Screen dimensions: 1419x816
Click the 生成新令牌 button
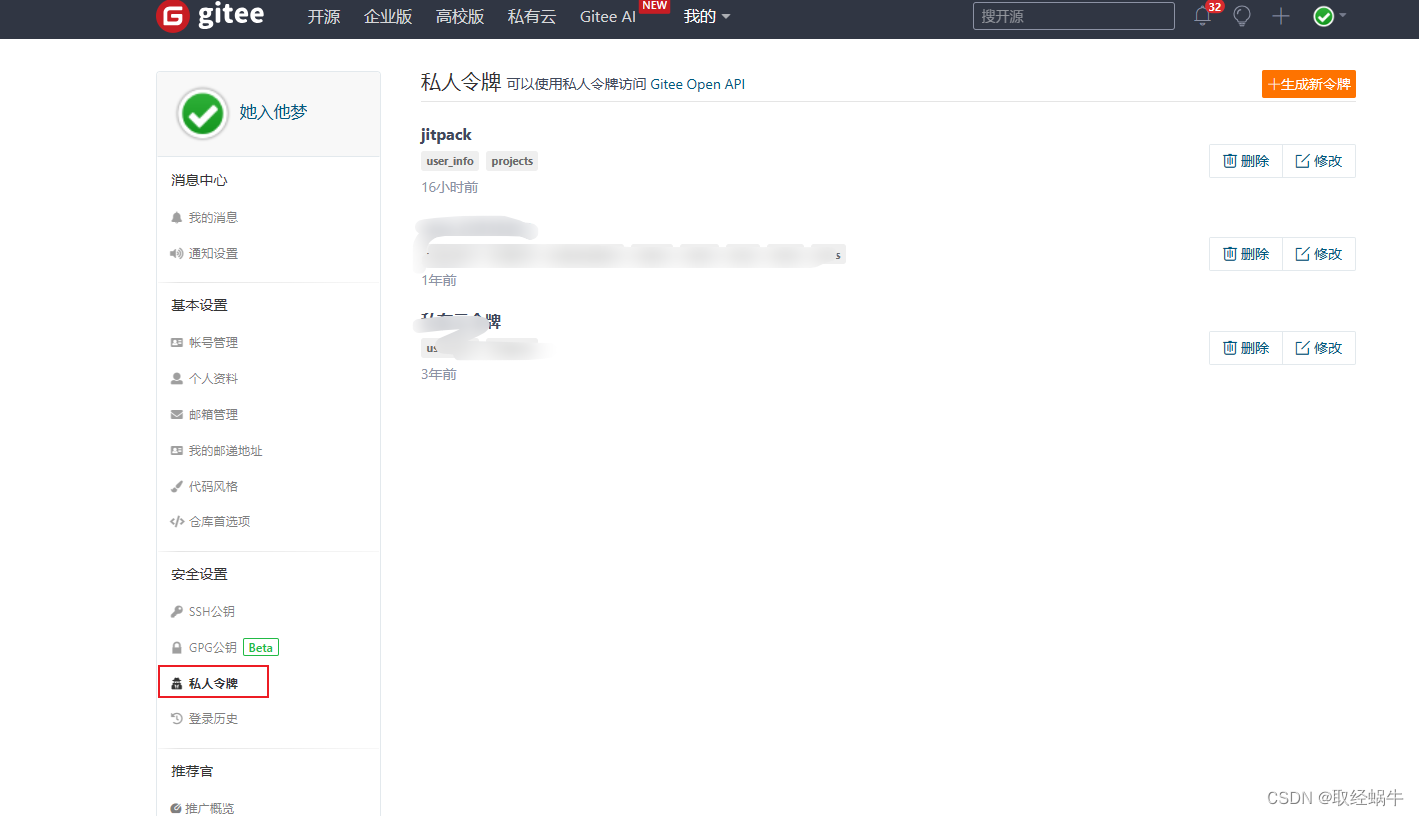[1309, 84]
